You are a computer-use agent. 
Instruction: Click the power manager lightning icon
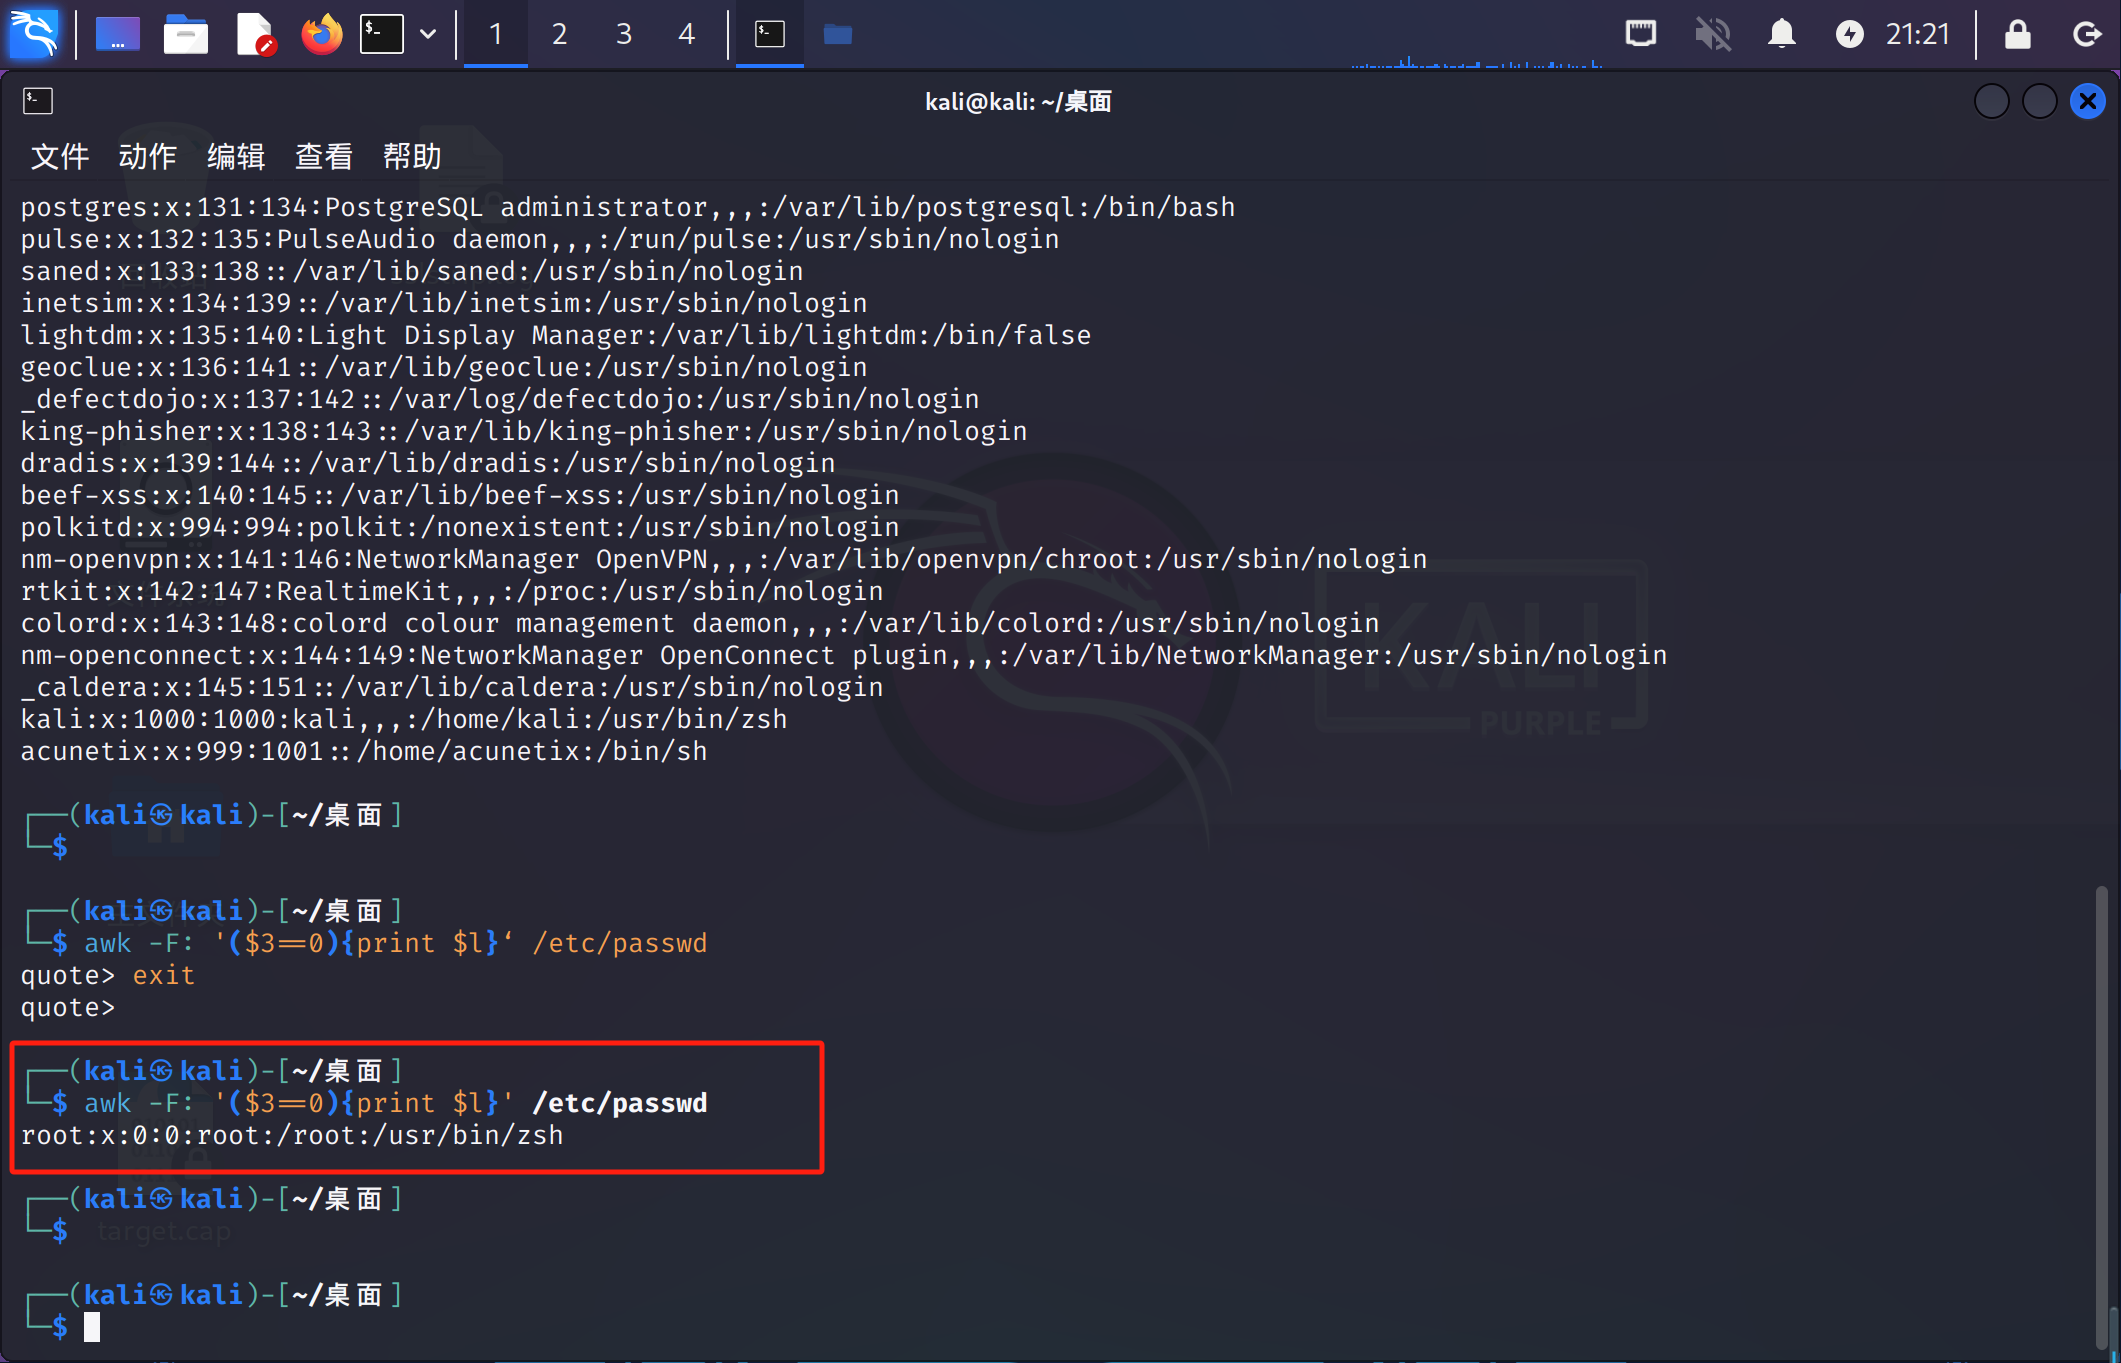tap(1849, 34)
